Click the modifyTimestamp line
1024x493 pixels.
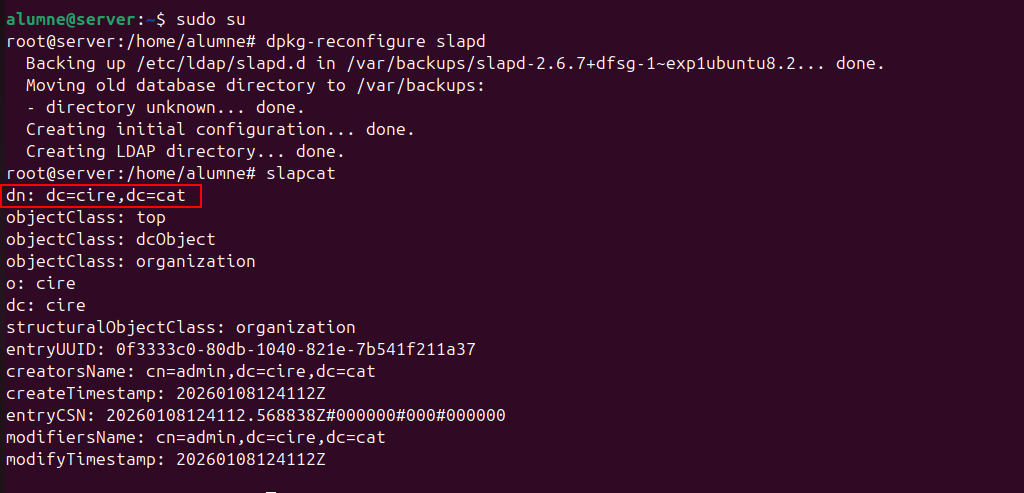click(166, 459)
